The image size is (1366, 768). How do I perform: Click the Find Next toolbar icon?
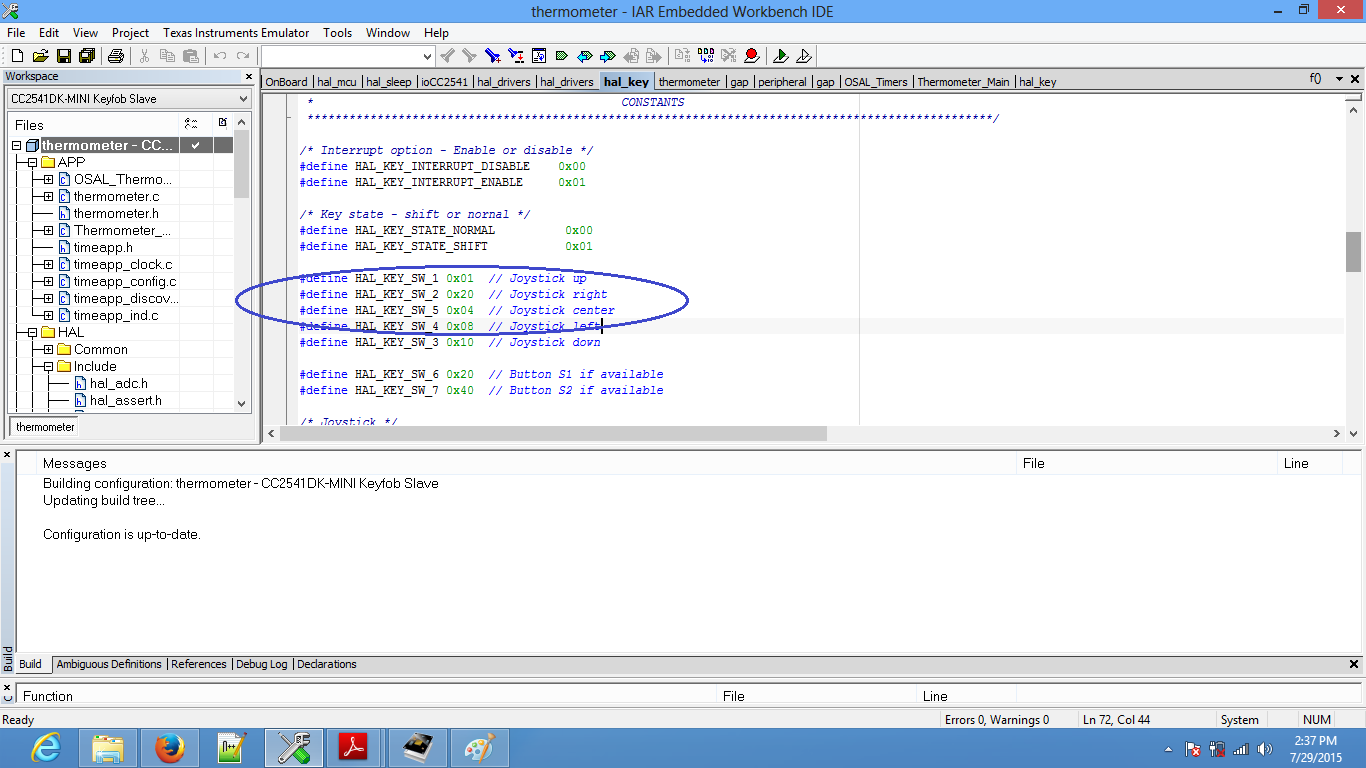pos(469,56)
